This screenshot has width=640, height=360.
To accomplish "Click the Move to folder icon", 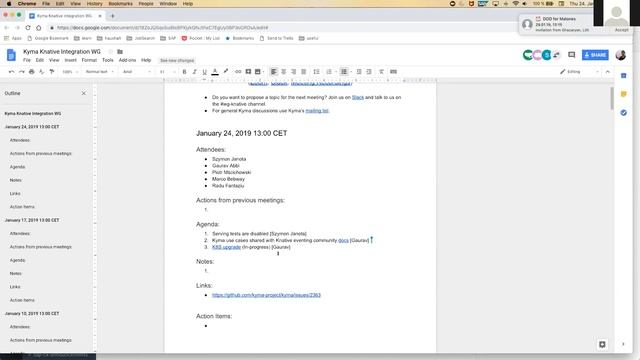I will coord(120,52).
